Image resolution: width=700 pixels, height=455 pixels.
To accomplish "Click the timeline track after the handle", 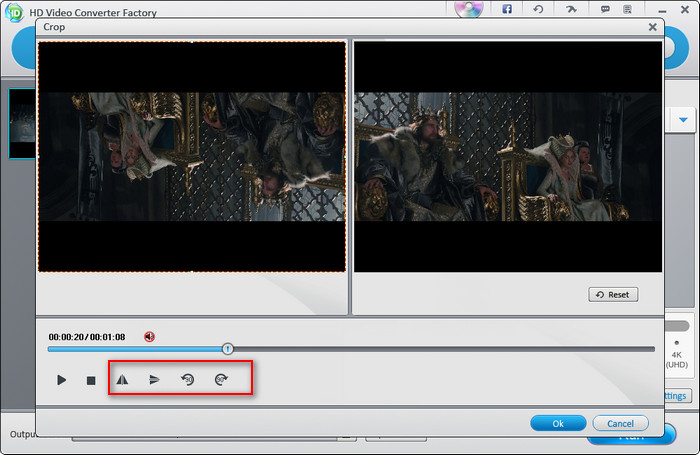I will pos(444,349).
